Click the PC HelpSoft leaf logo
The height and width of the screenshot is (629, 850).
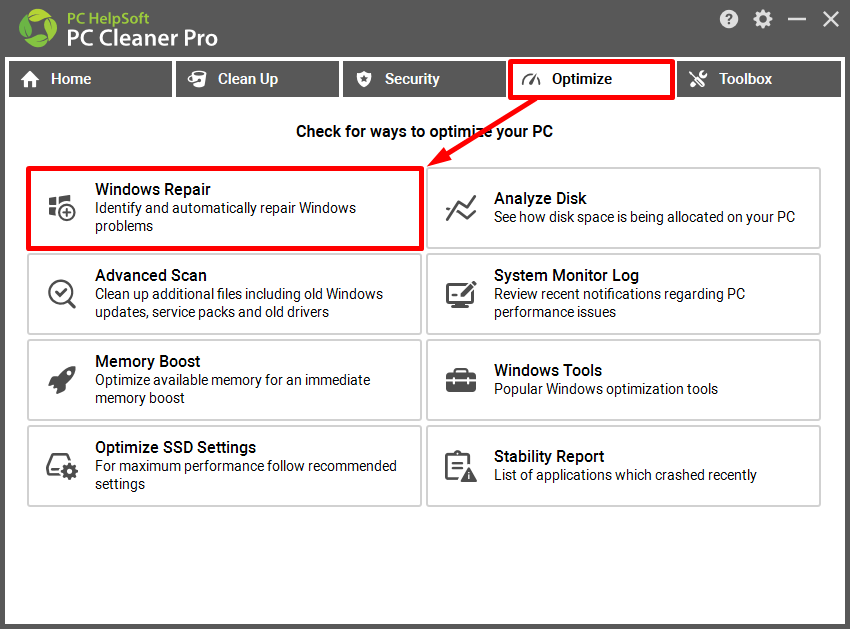38,28
